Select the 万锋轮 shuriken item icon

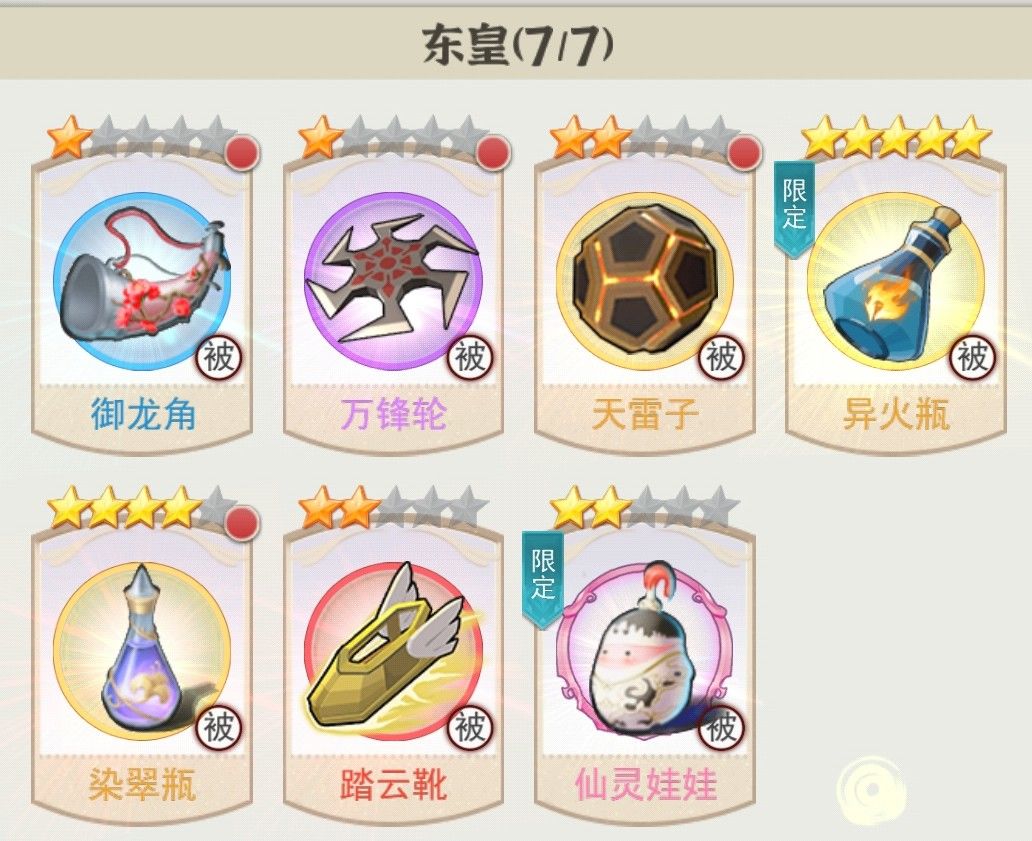(x=394, y=282)
